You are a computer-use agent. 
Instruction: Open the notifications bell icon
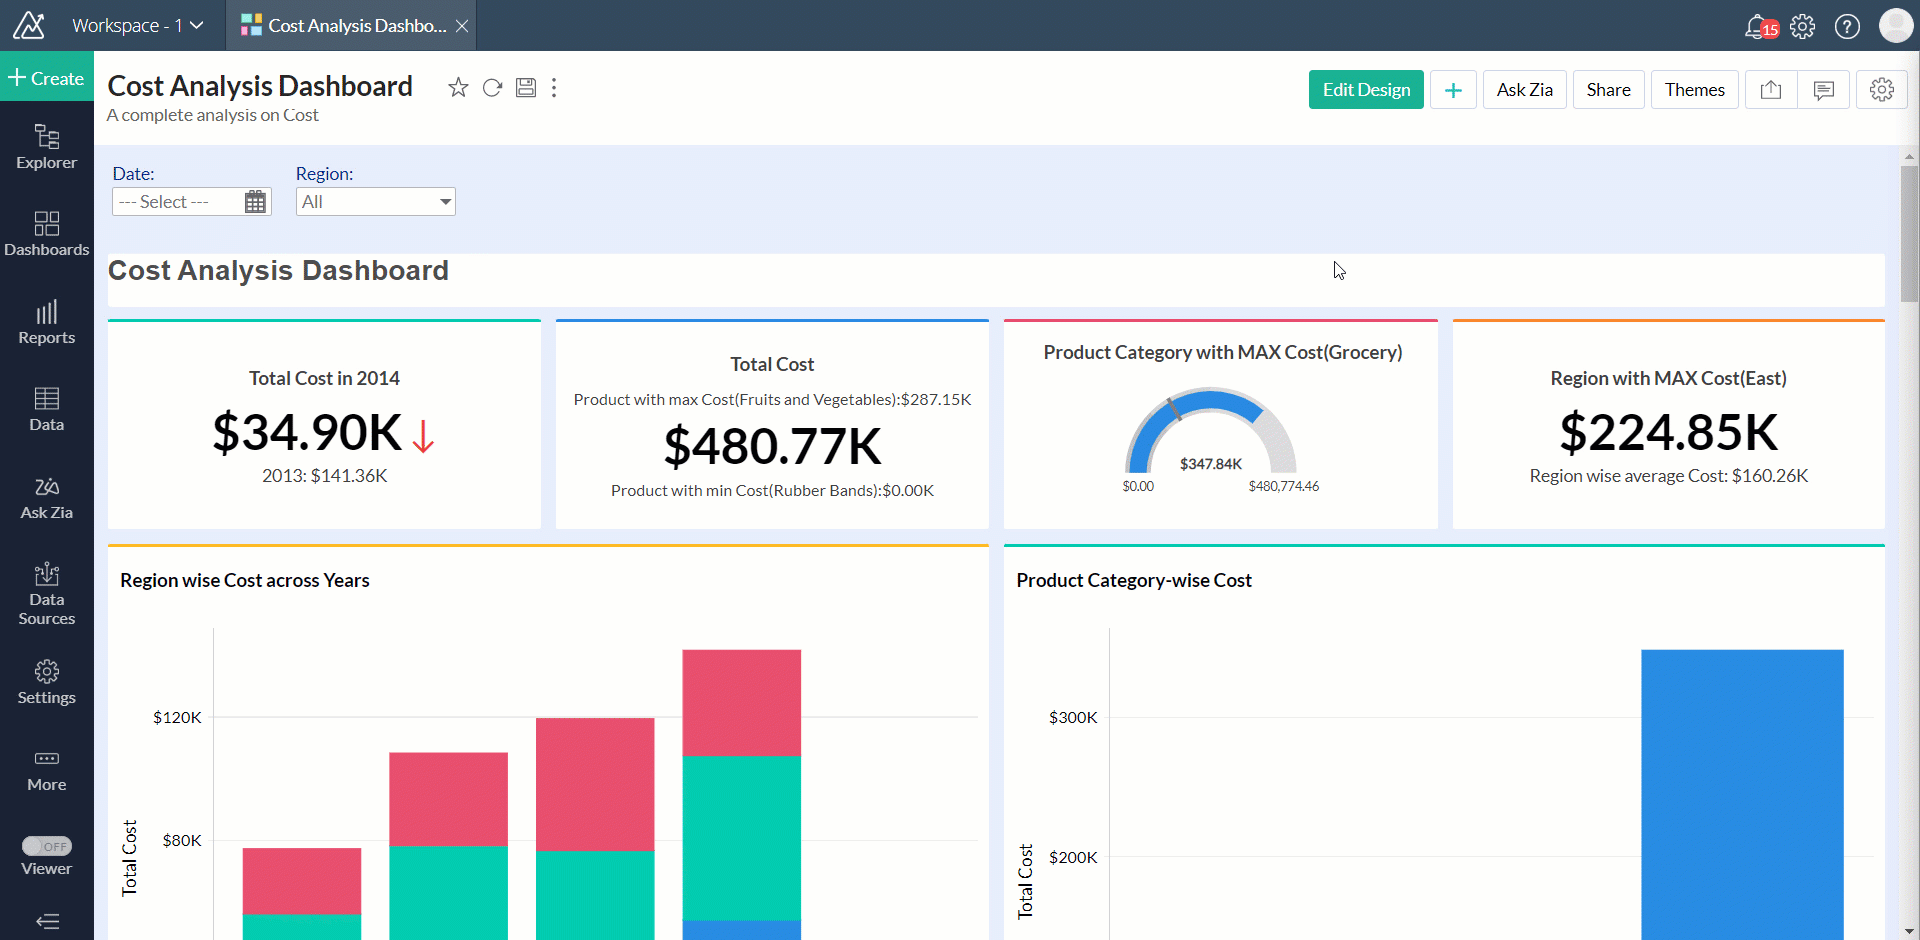(1757, 26)
